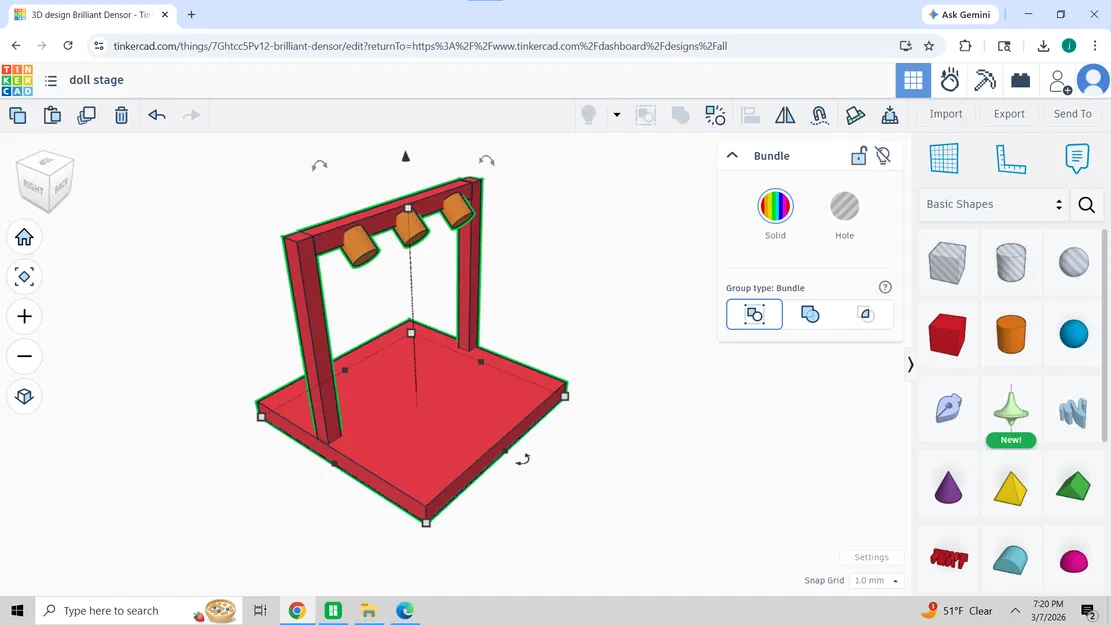1111x625 pixels.
Task: Switch to Minecraft blocks mode
Action: click(985, 80)
